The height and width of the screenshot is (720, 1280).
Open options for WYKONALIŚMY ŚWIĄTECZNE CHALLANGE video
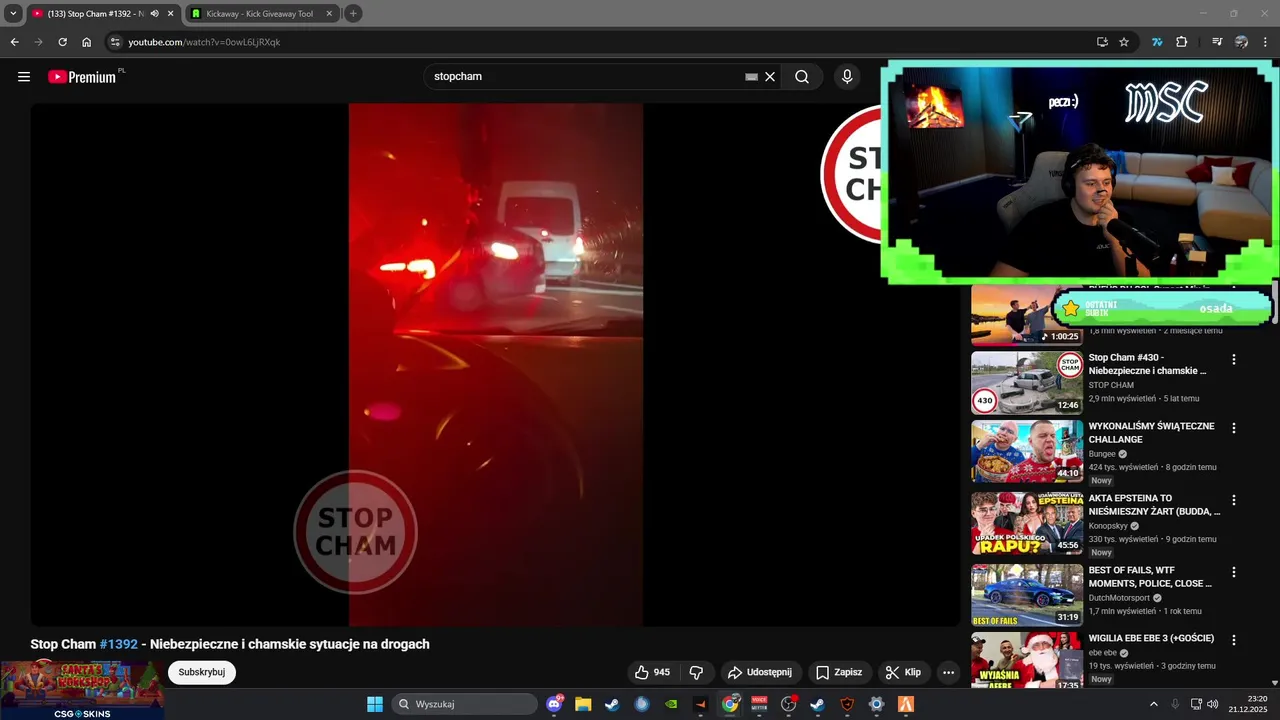pos(1234,428)
